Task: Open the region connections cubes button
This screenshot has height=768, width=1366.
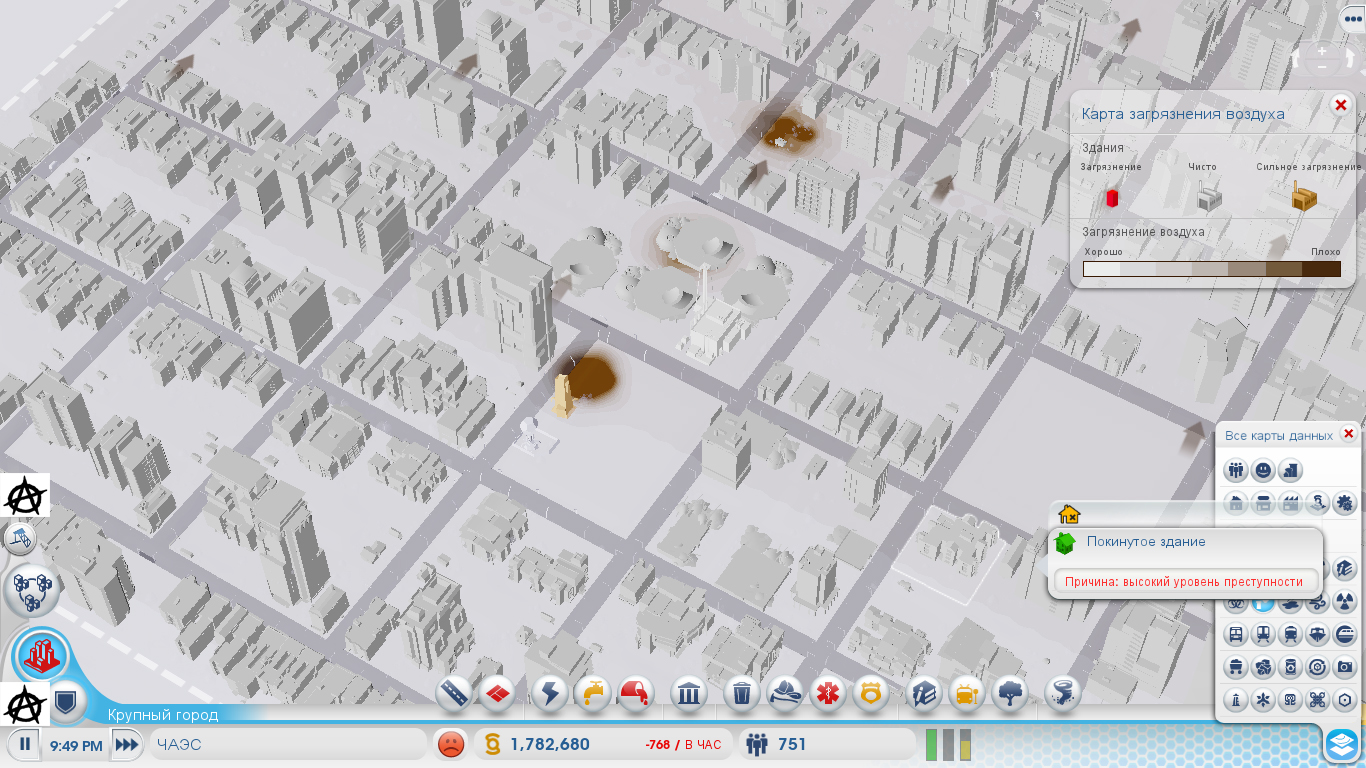Action: pyautogui.click(x=32, y=590)
